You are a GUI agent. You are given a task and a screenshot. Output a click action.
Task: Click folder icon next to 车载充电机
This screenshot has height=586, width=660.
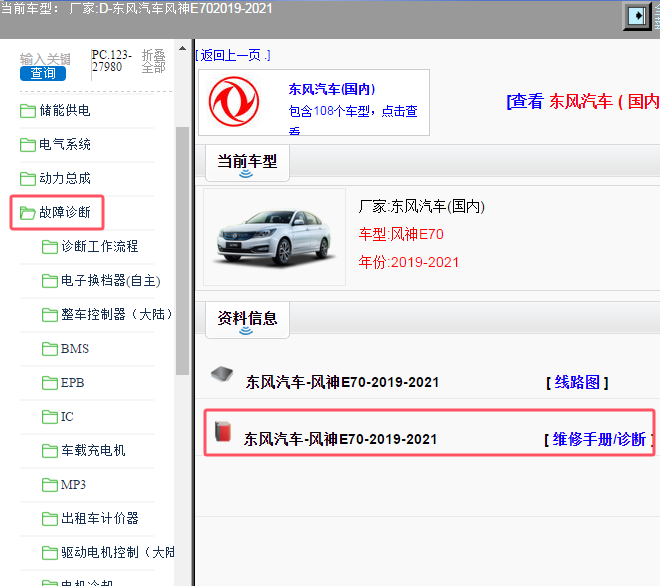click(50, 451)
